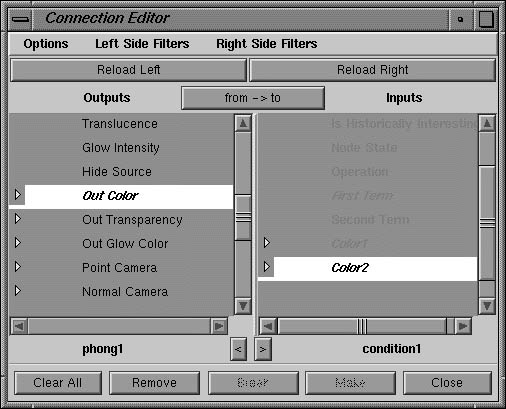The height and width of the screenshot is (409, 506).
Task: Click the Inputs list scroll-down arrow
Action: pos(487,306)
